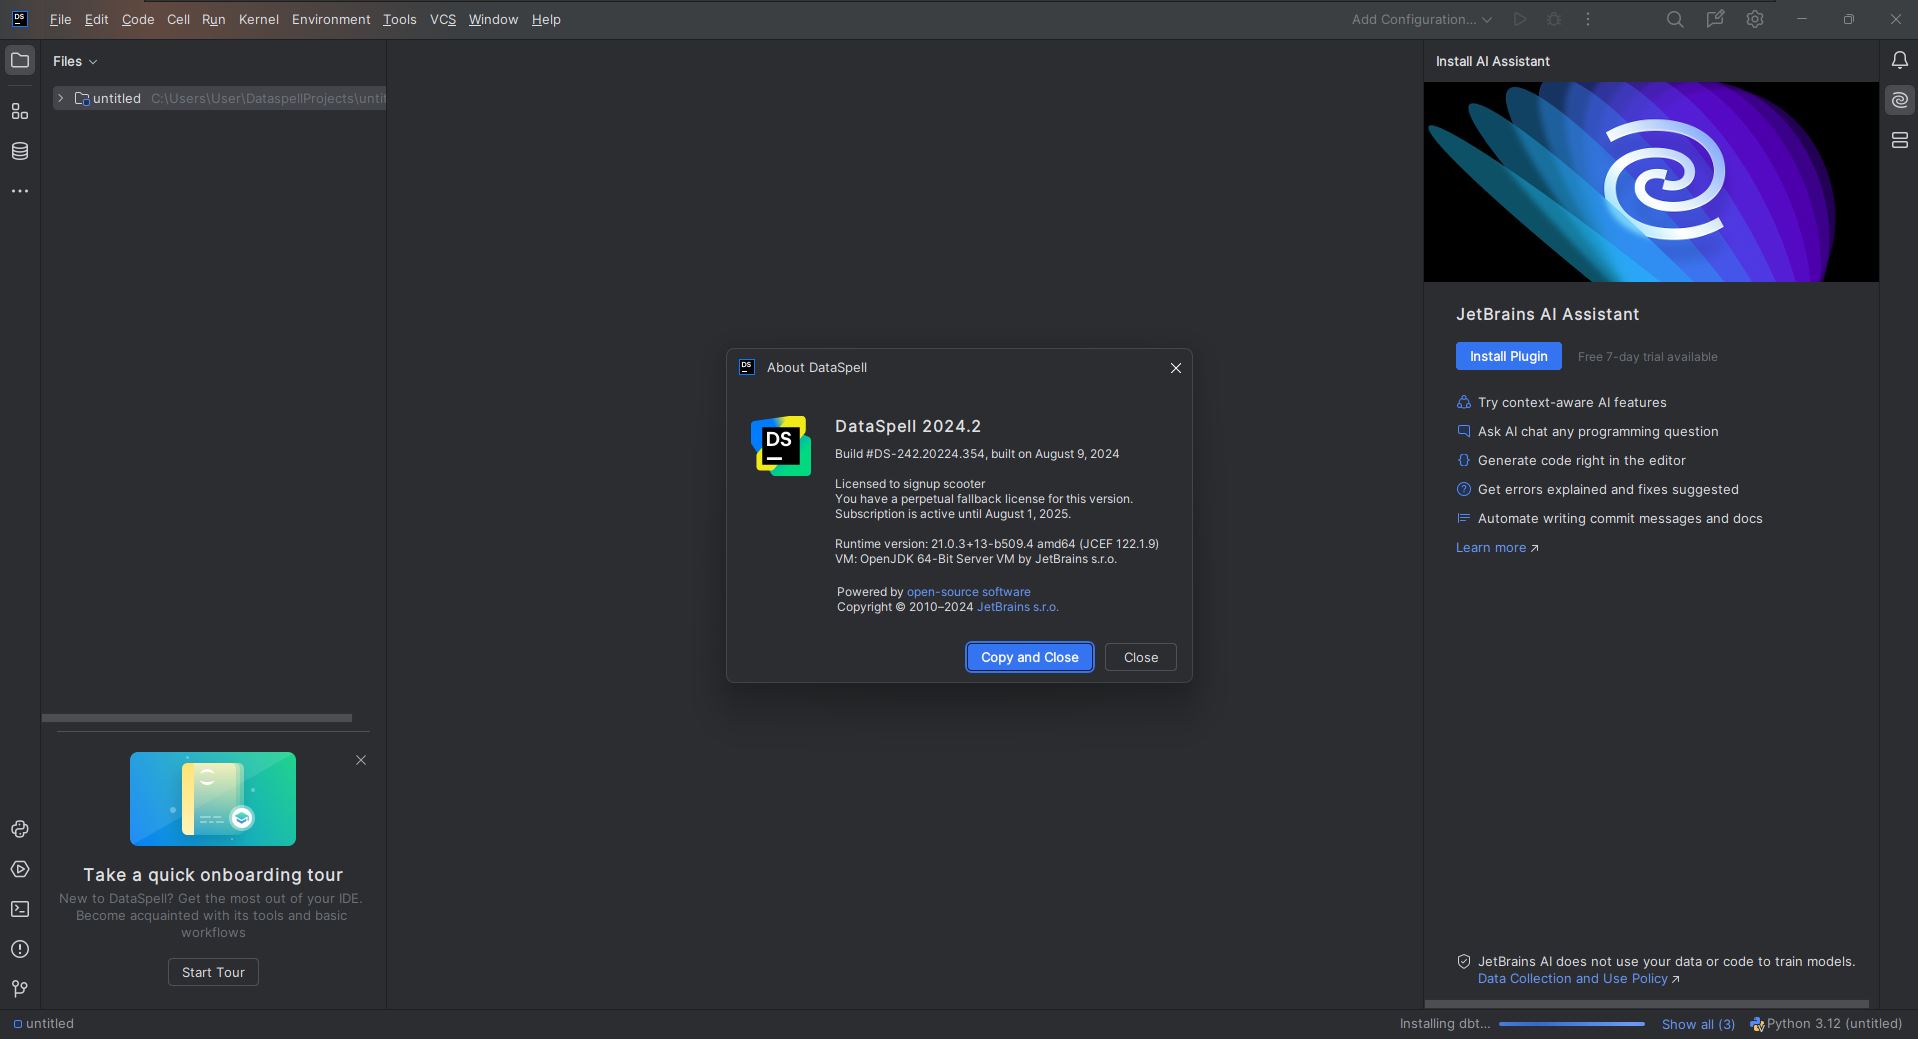Open the Kernel menu

(258, 19)
